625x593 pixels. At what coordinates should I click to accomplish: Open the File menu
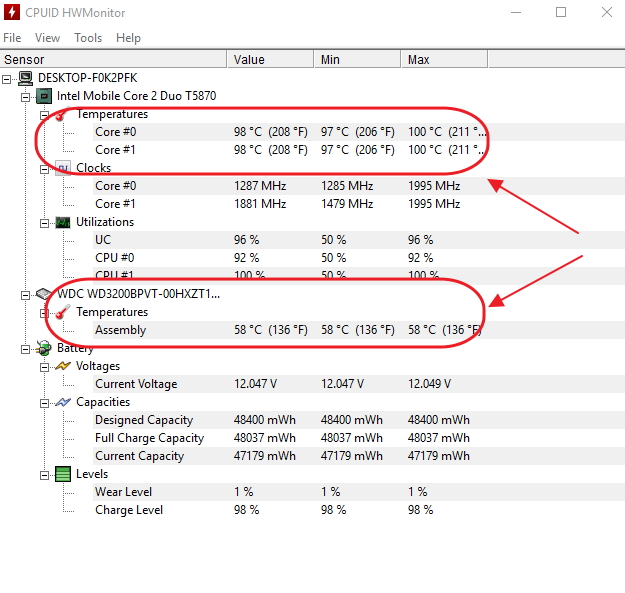point(12,38)
